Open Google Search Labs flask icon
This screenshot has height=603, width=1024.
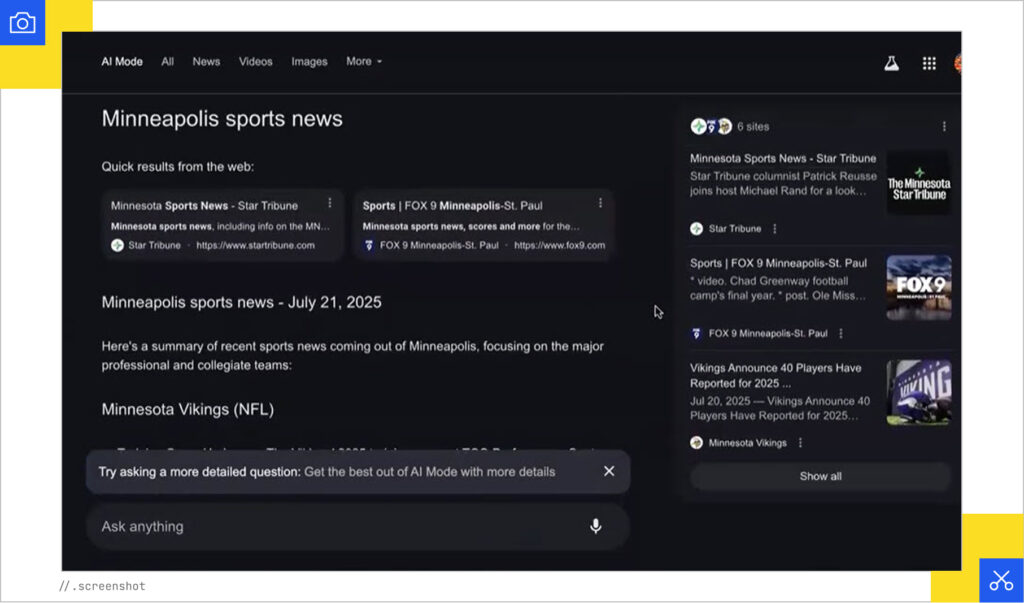[x=889, y=62]
